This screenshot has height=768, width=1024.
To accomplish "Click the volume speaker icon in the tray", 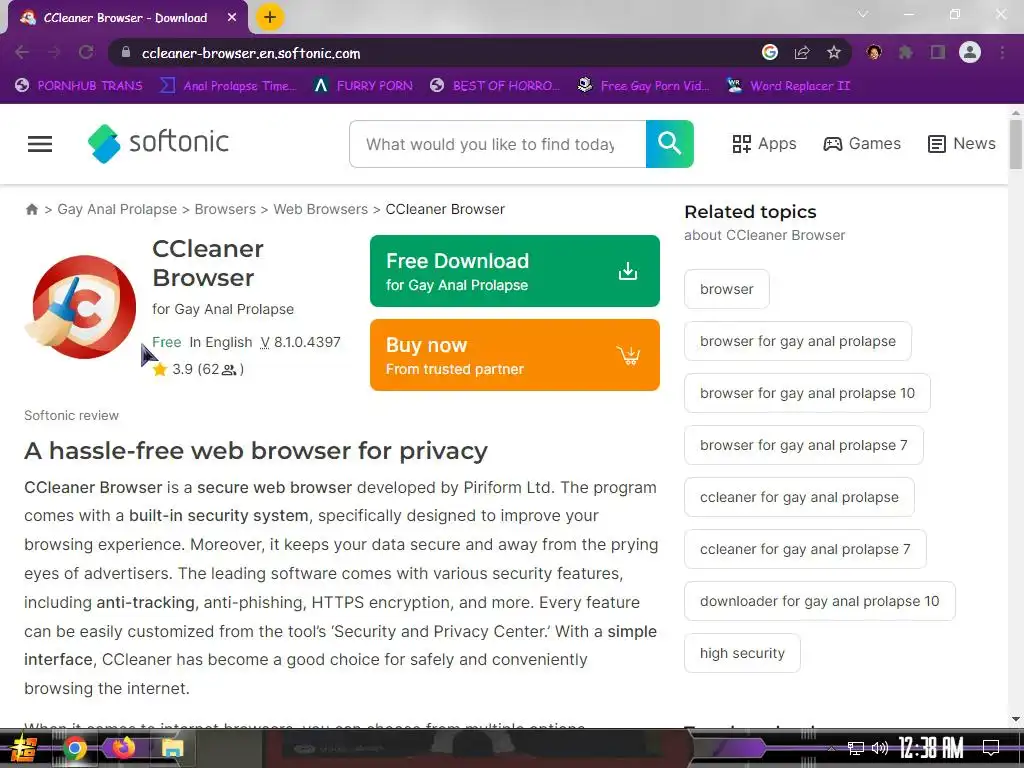I will point(880,748).
